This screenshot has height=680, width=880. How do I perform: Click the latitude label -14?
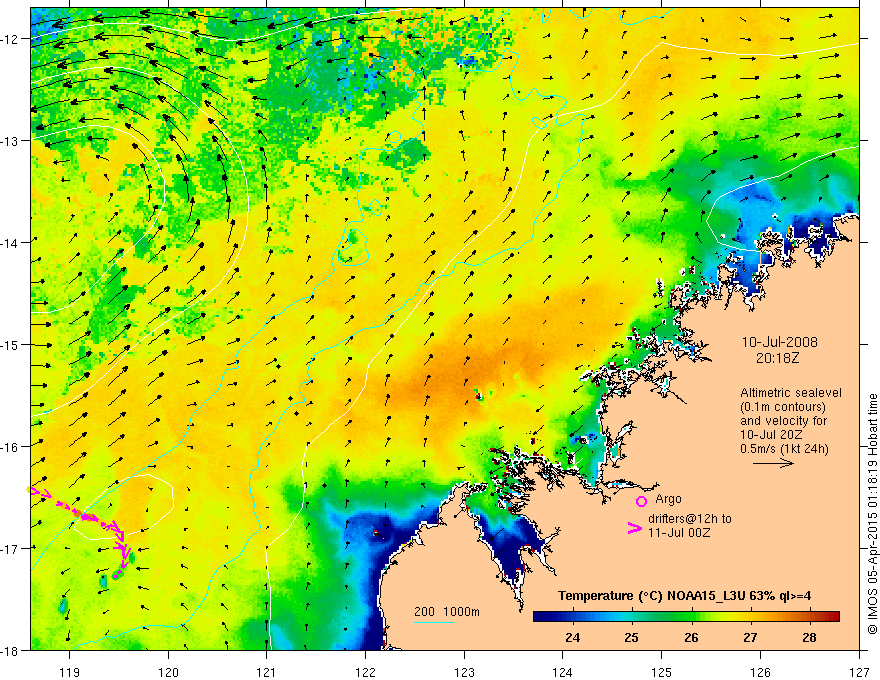(x=10, y=243)
